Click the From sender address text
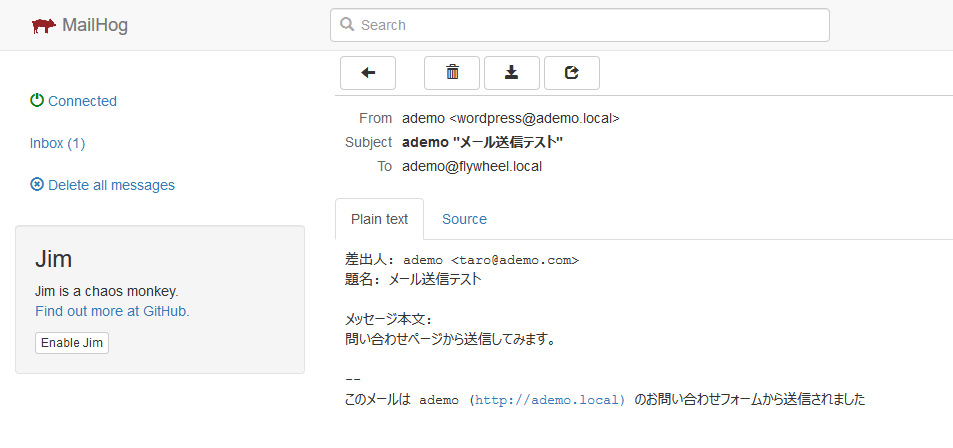The height and width of the screenshot is (448, 953). click(511, 118)
